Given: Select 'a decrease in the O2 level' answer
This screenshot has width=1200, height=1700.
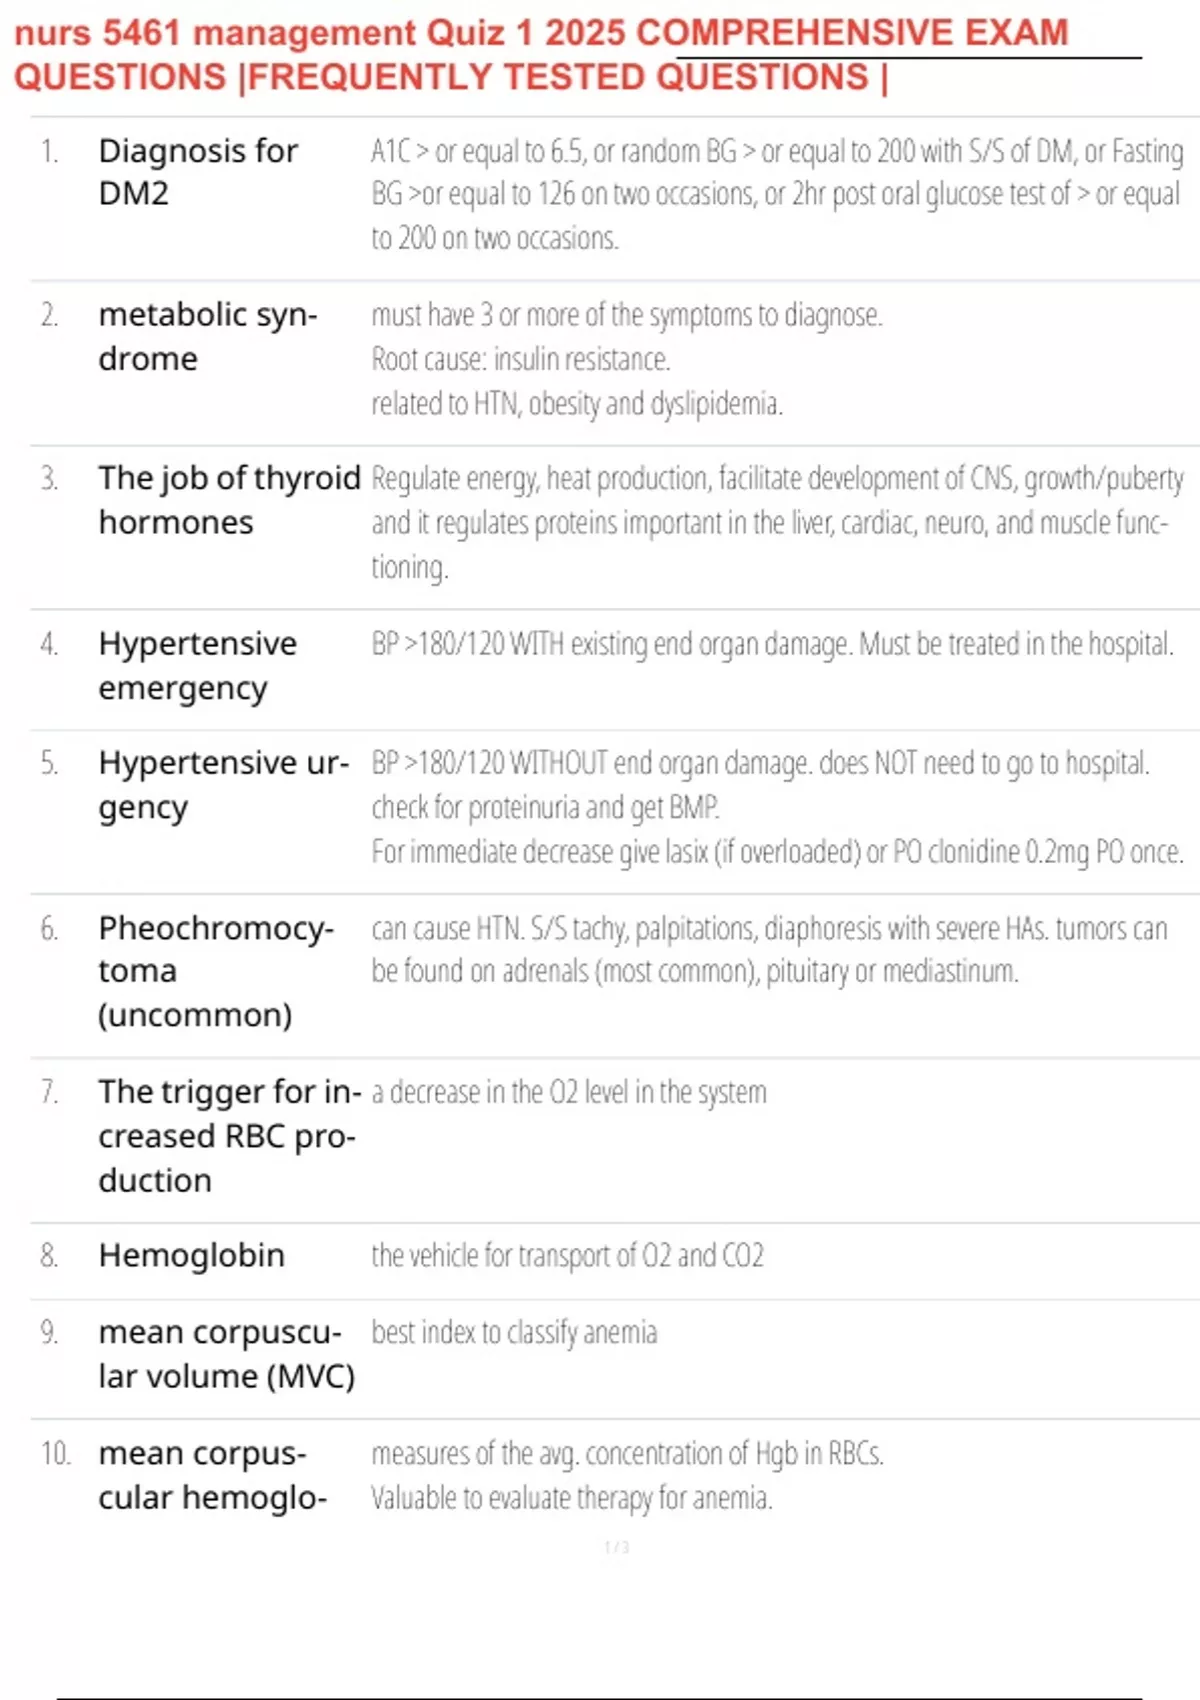Looking at the screenshot, I should coord(568,1092).
